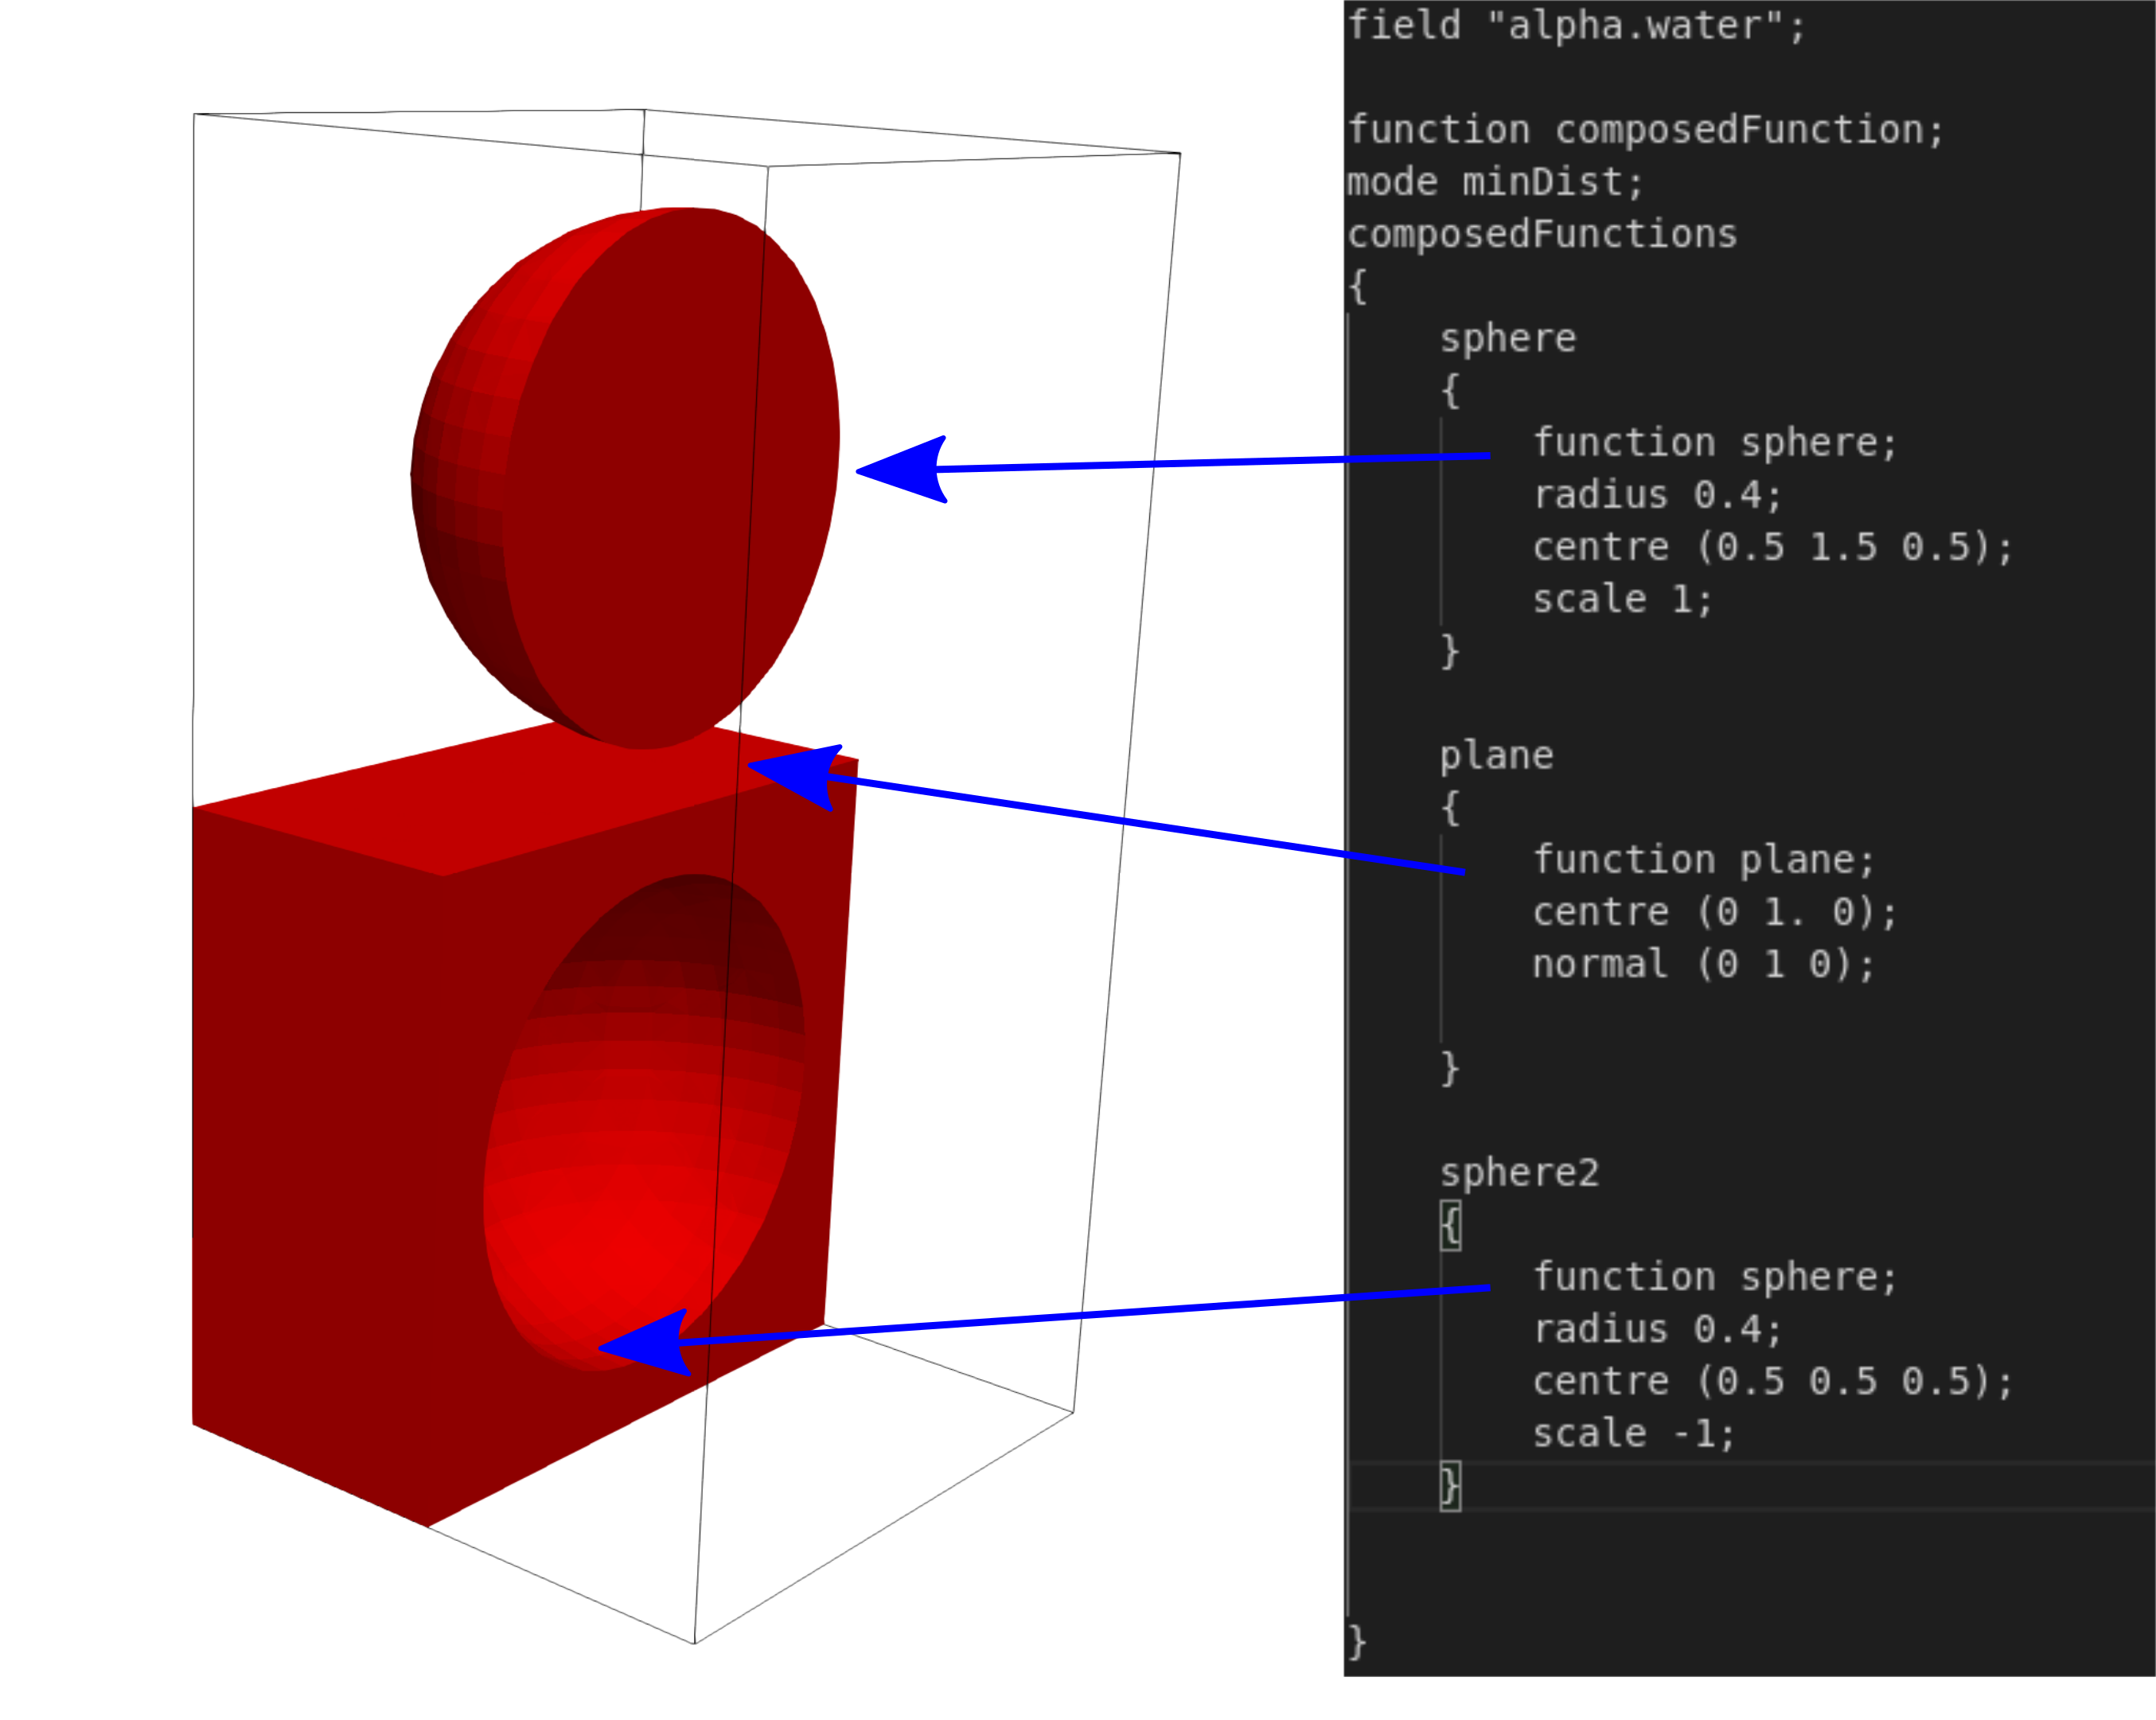Click the 'composedFunctions' keyword line
The width and height of the screenshot is (2156, 1720).
click(x=1542, y=235)
